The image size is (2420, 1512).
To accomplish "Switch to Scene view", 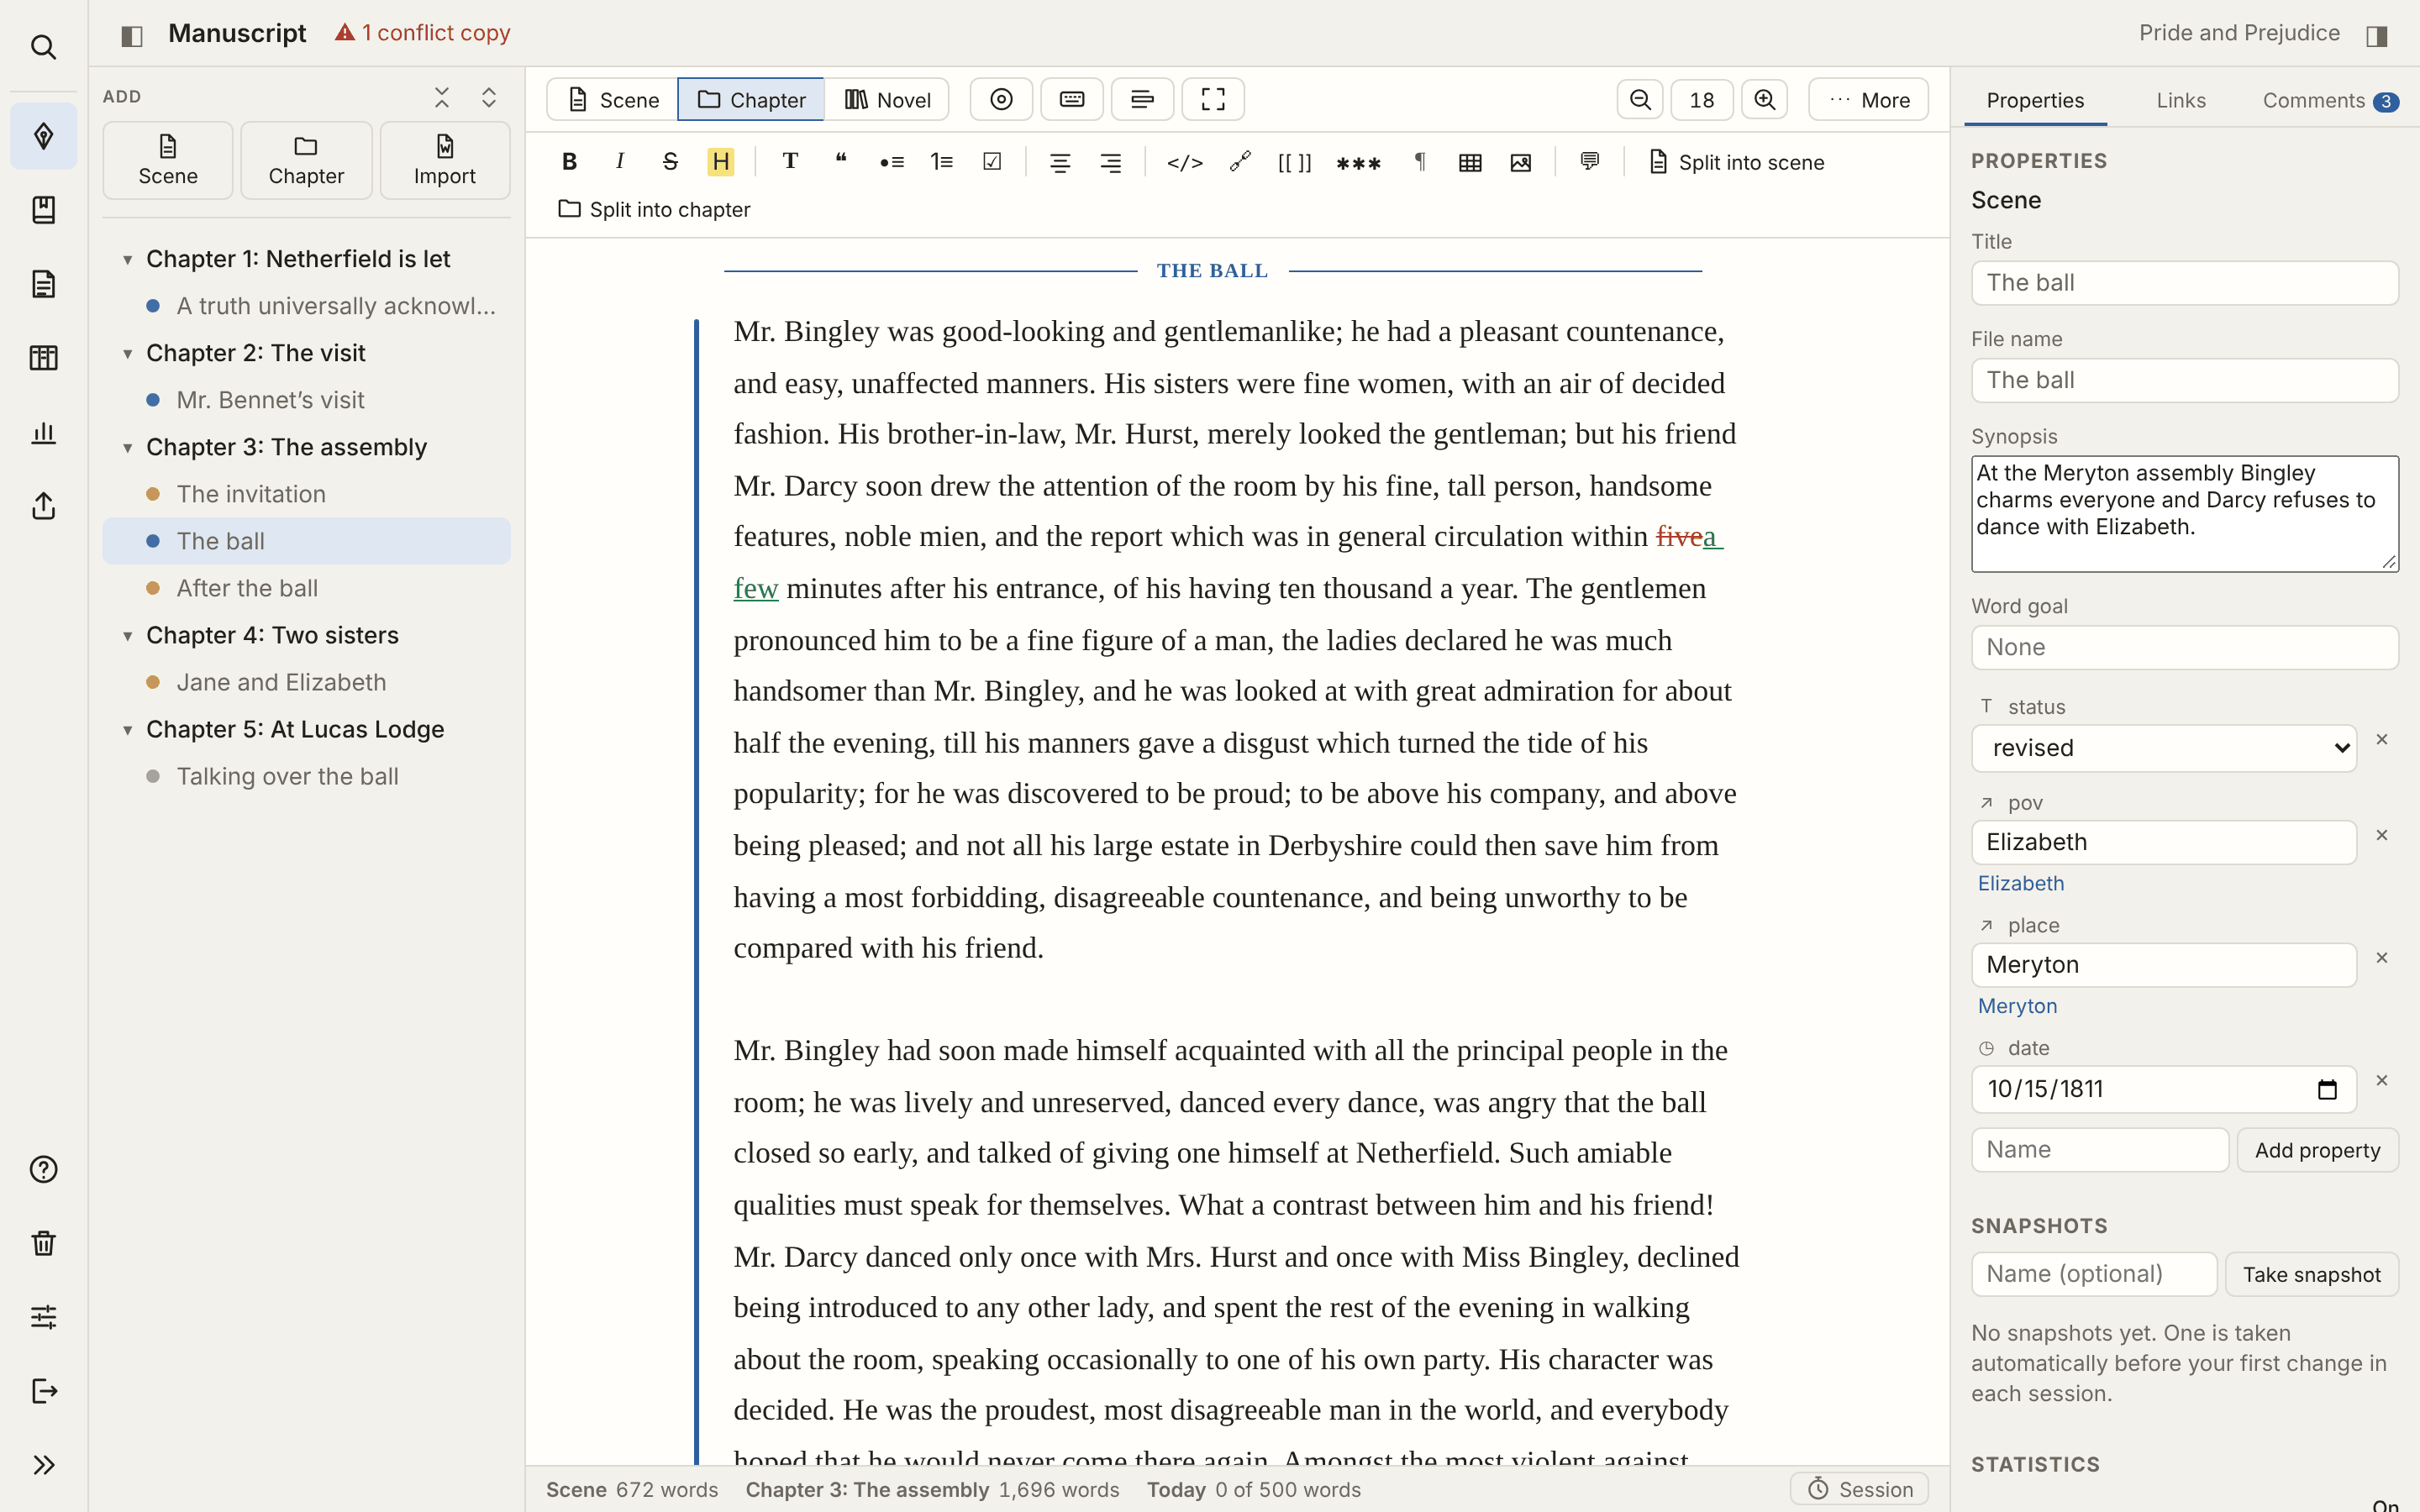I will click(x=613, y=100).
